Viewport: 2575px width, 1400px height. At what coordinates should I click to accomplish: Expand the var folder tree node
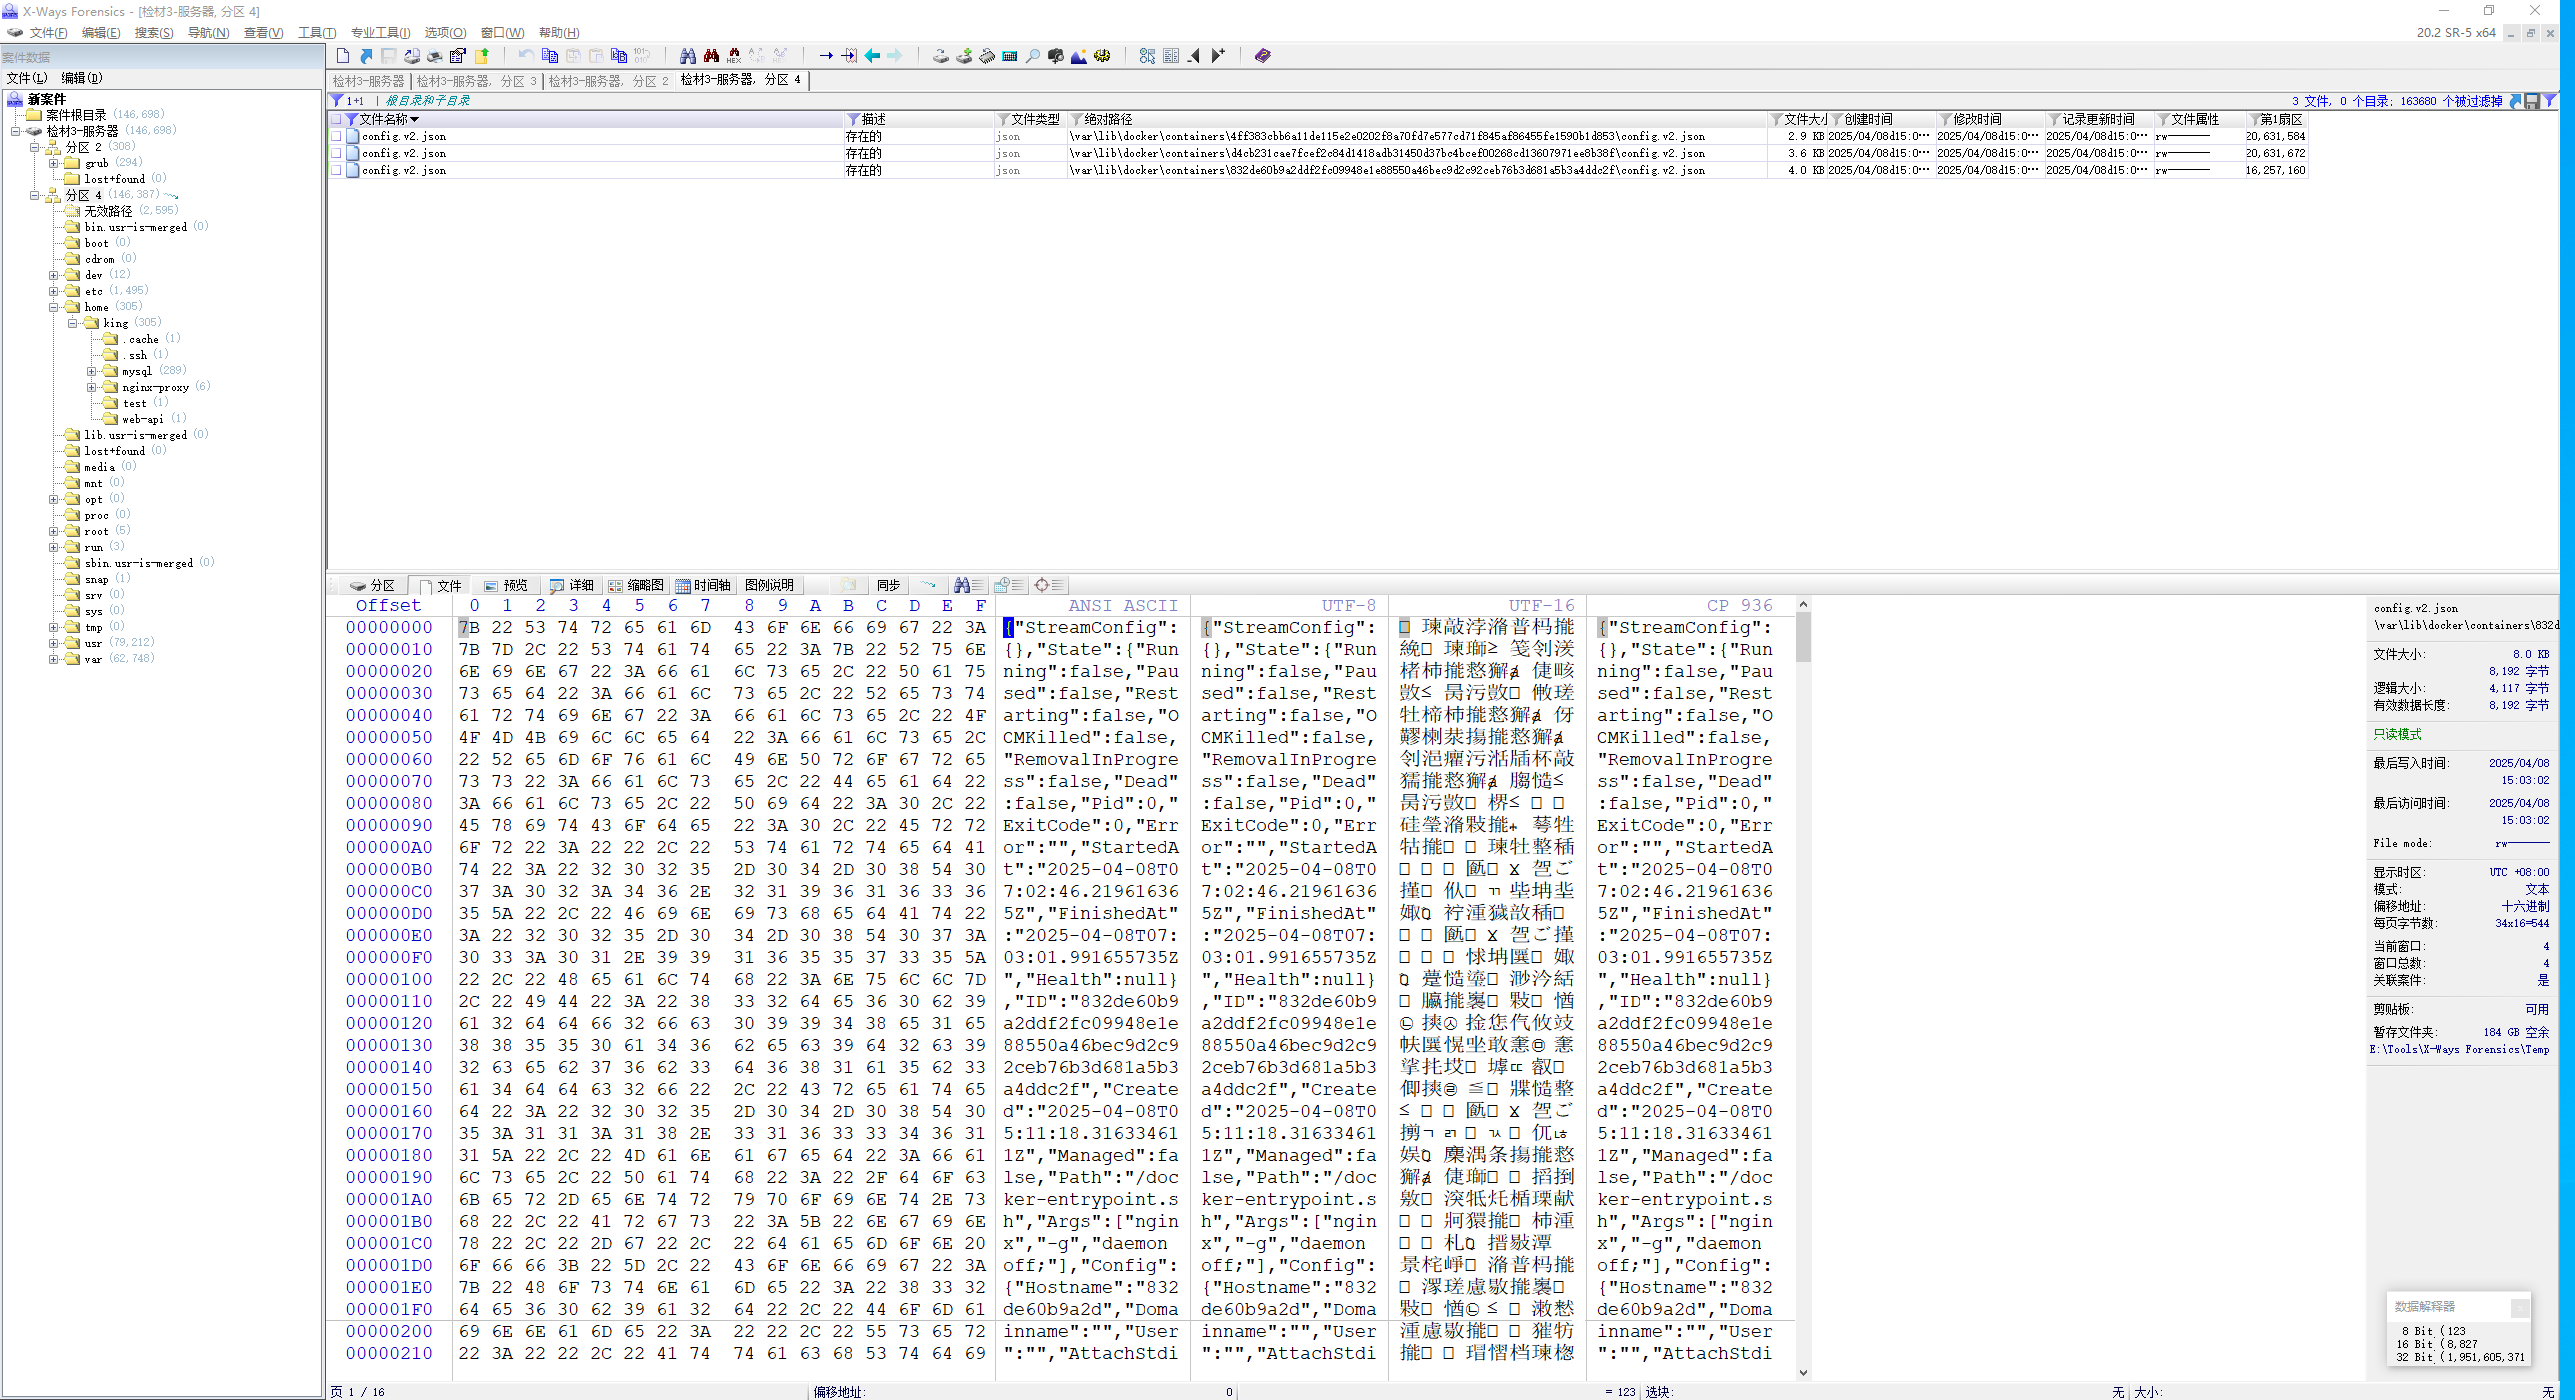click(54, 659)
